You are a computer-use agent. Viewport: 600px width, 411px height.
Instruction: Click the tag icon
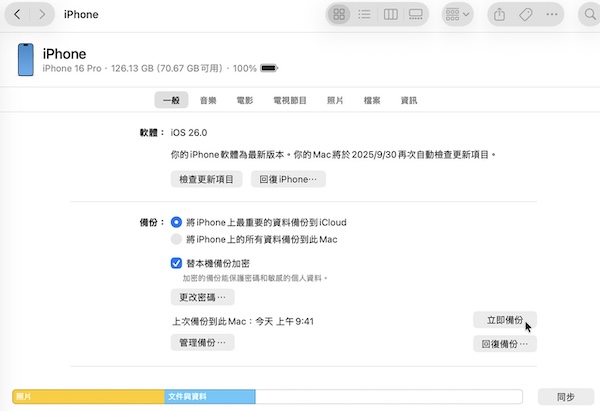(x=526, y=15)
